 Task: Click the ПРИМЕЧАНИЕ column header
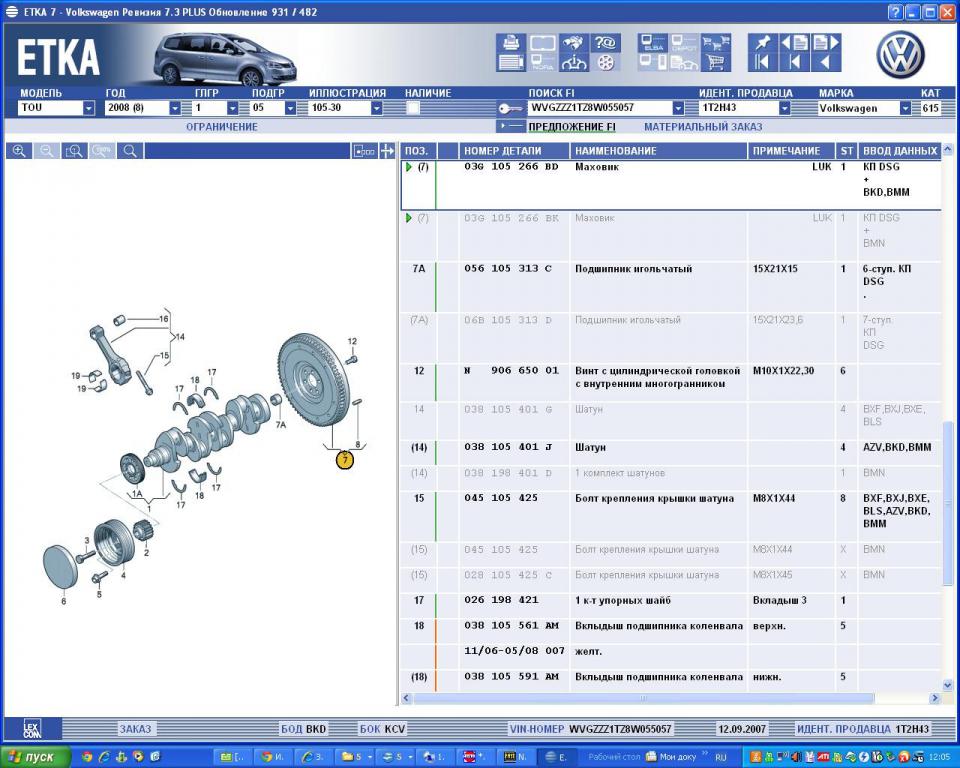pyautogui.click(x=791, y=151)
